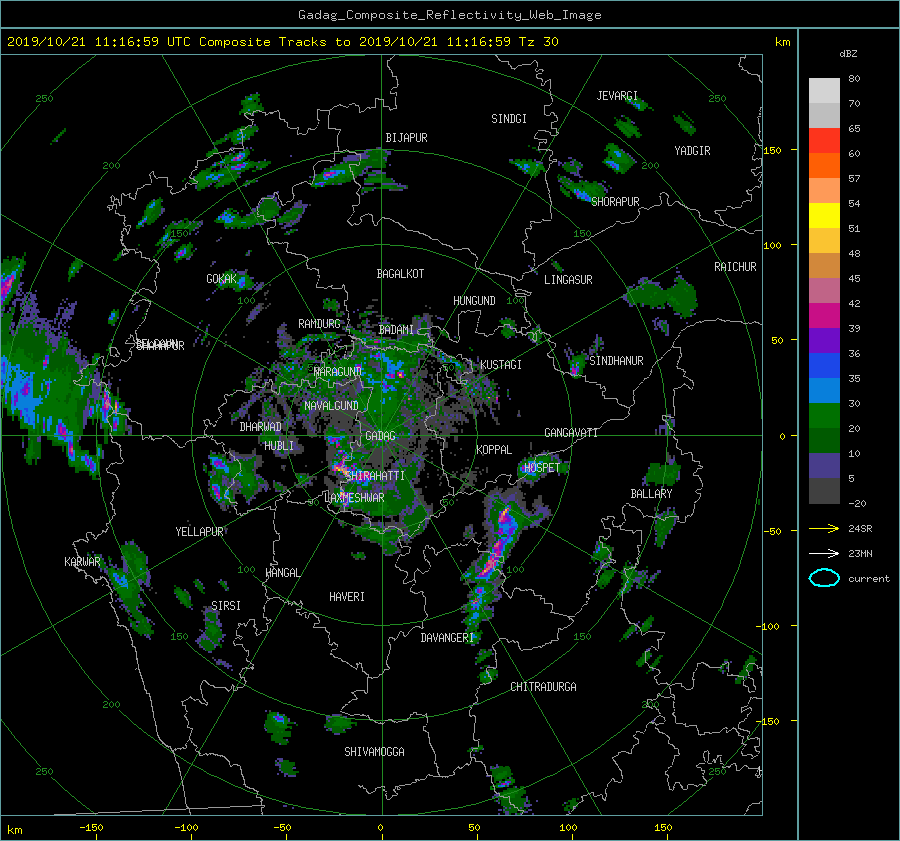The image size is (900, 841).
Task: Click the cyan 'current' ellipse legend icon
Action: pos(824,578)
